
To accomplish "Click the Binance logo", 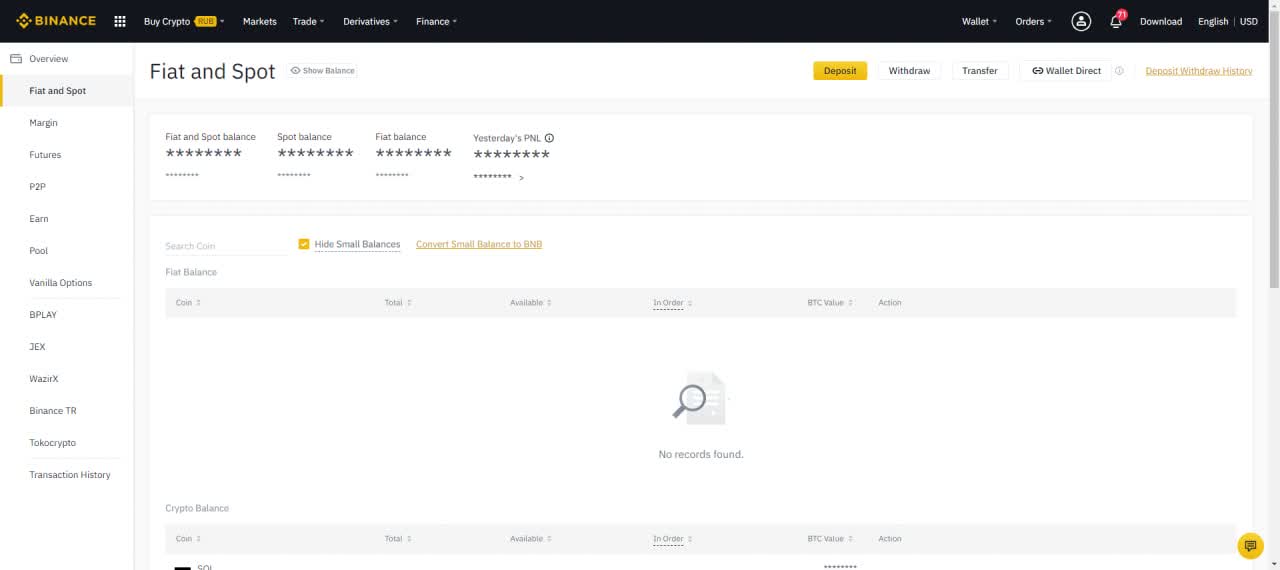I will tap(56, 21).
